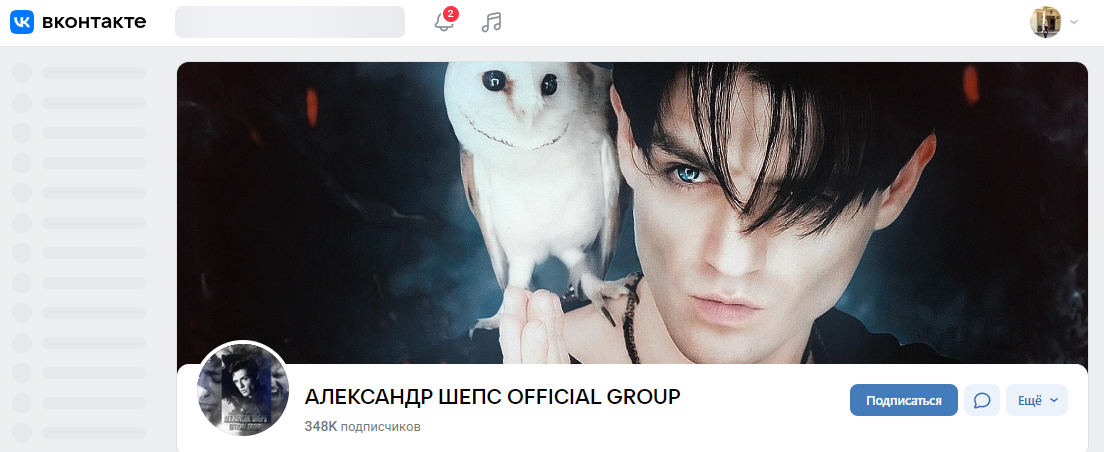This screenshot has height=452, width=1104.
Task: Click the VK logo icon
Action: tap(21, 22)
